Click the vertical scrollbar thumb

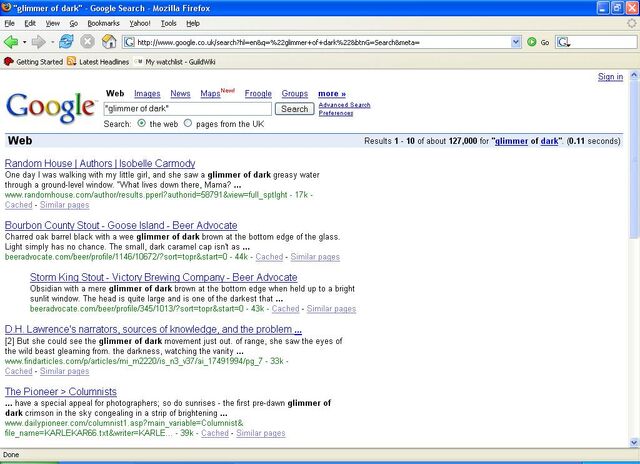point(633,158)
